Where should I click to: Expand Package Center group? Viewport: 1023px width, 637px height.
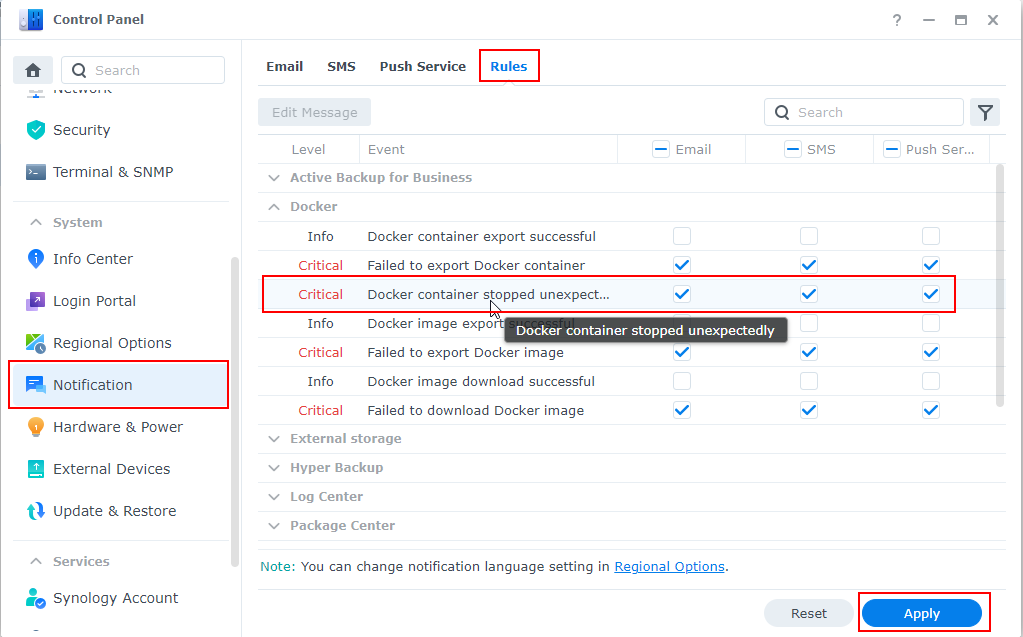point(274,525)
